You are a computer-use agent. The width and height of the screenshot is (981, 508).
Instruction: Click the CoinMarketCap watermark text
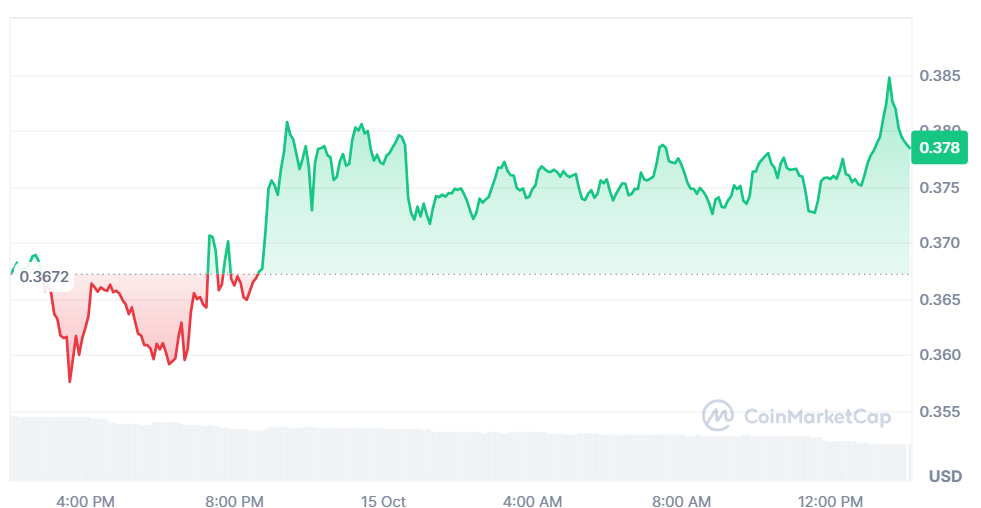[x=814, y=416]
